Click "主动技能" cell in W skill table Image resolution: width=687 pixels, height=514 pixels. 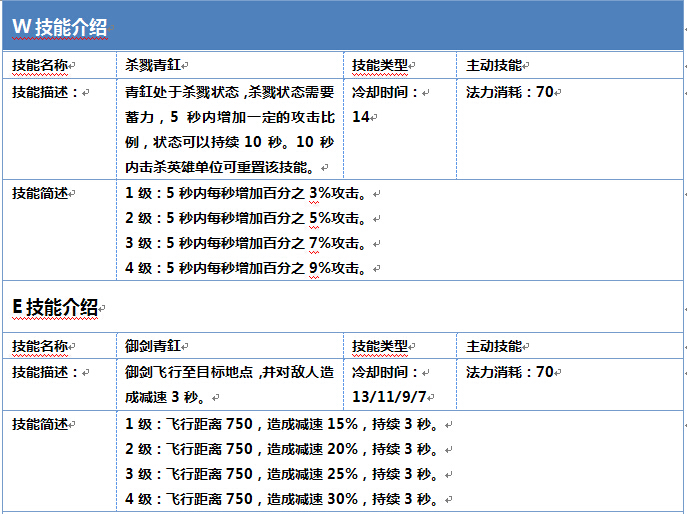pyautogui.click(x=494, y=66)
